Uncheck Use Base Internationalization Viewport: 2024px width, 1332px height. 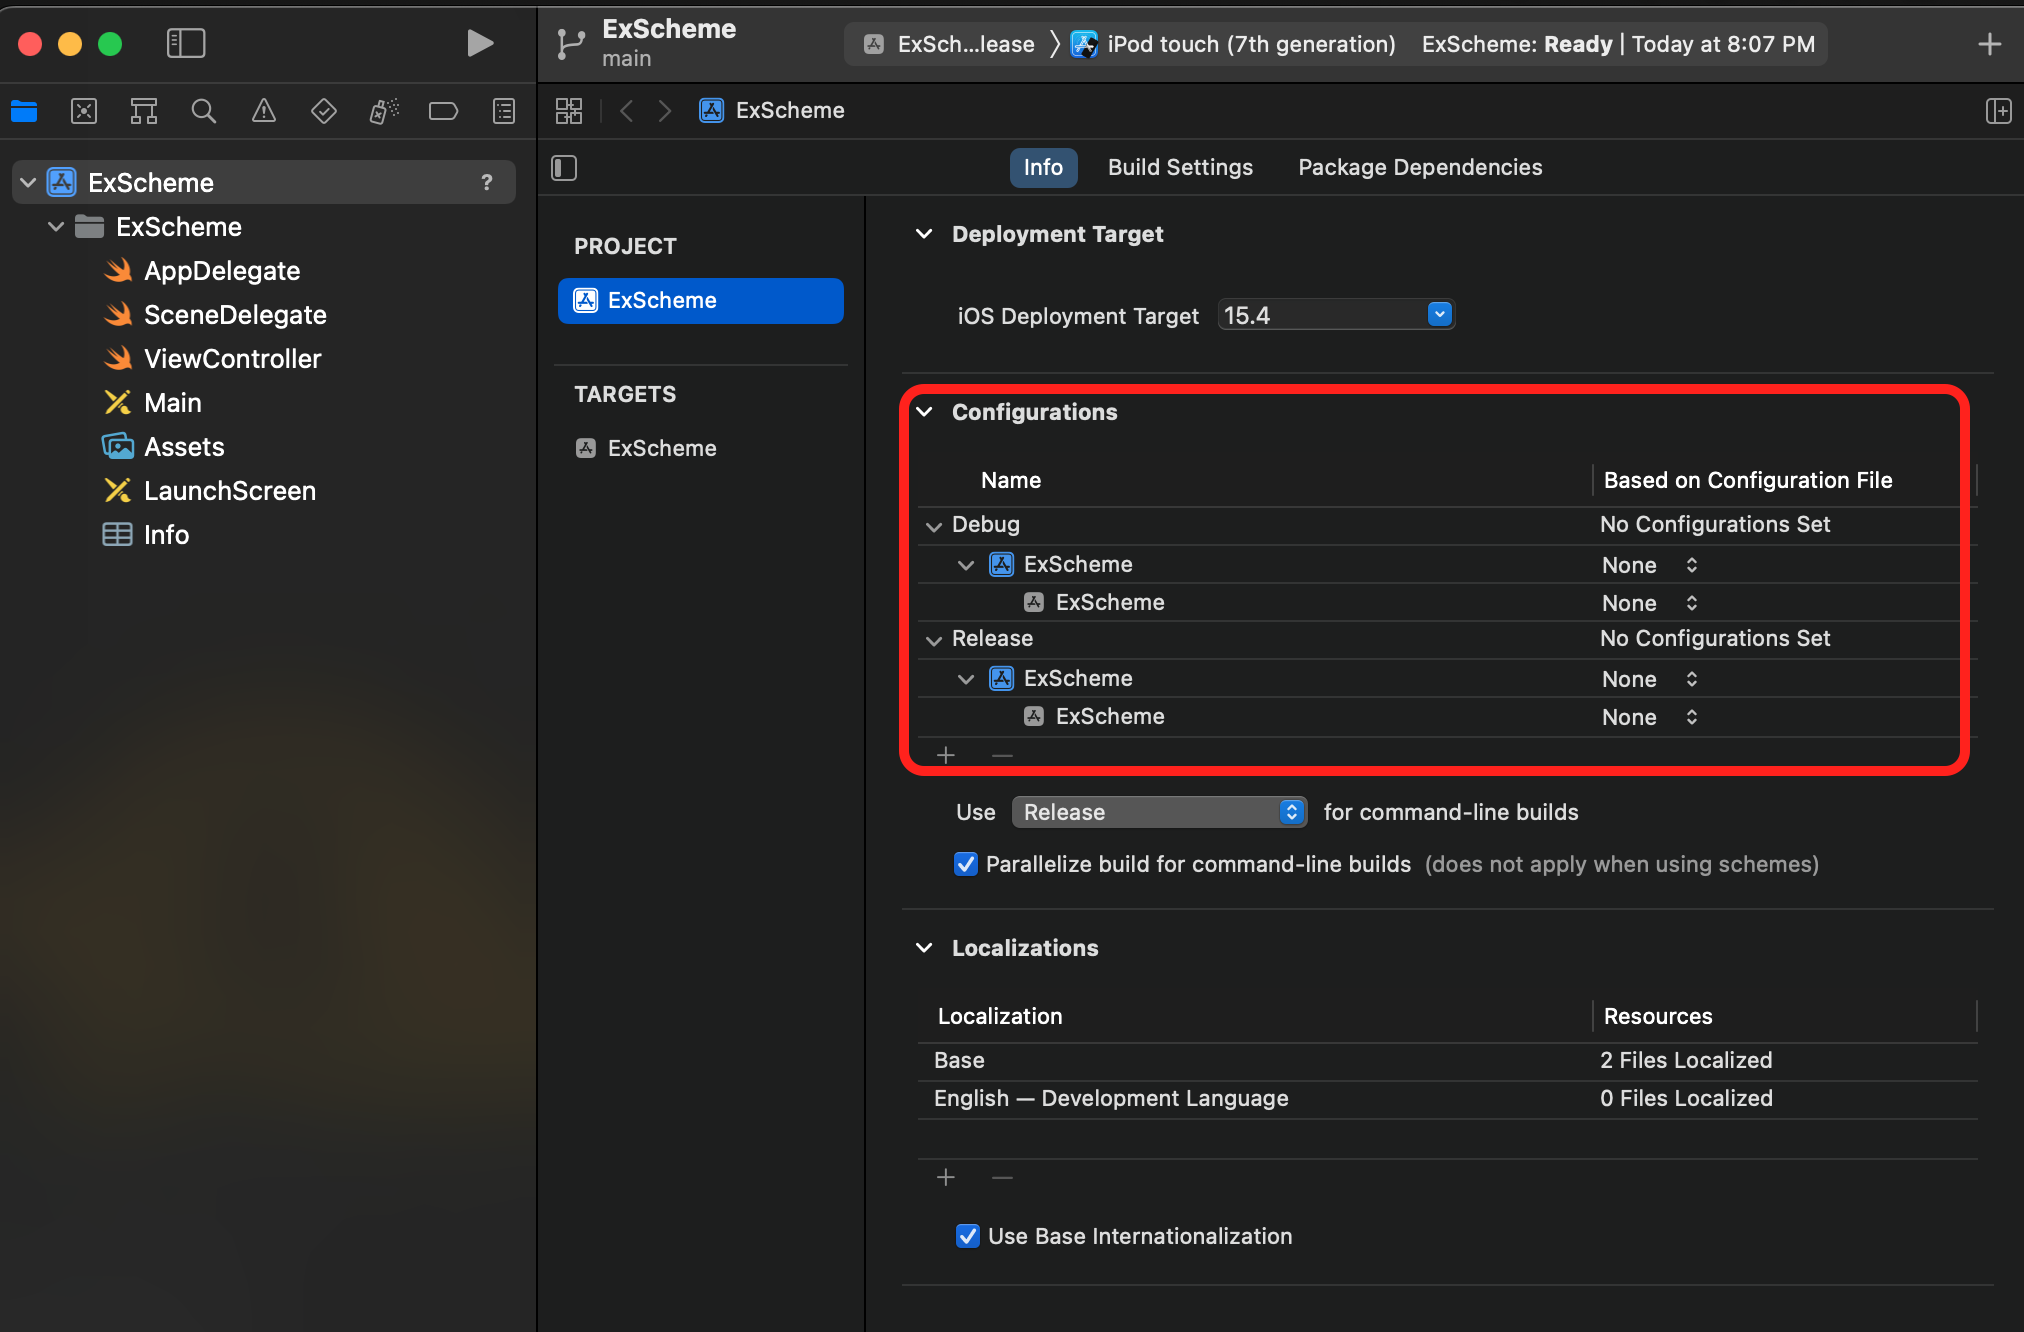(967, 1236)
